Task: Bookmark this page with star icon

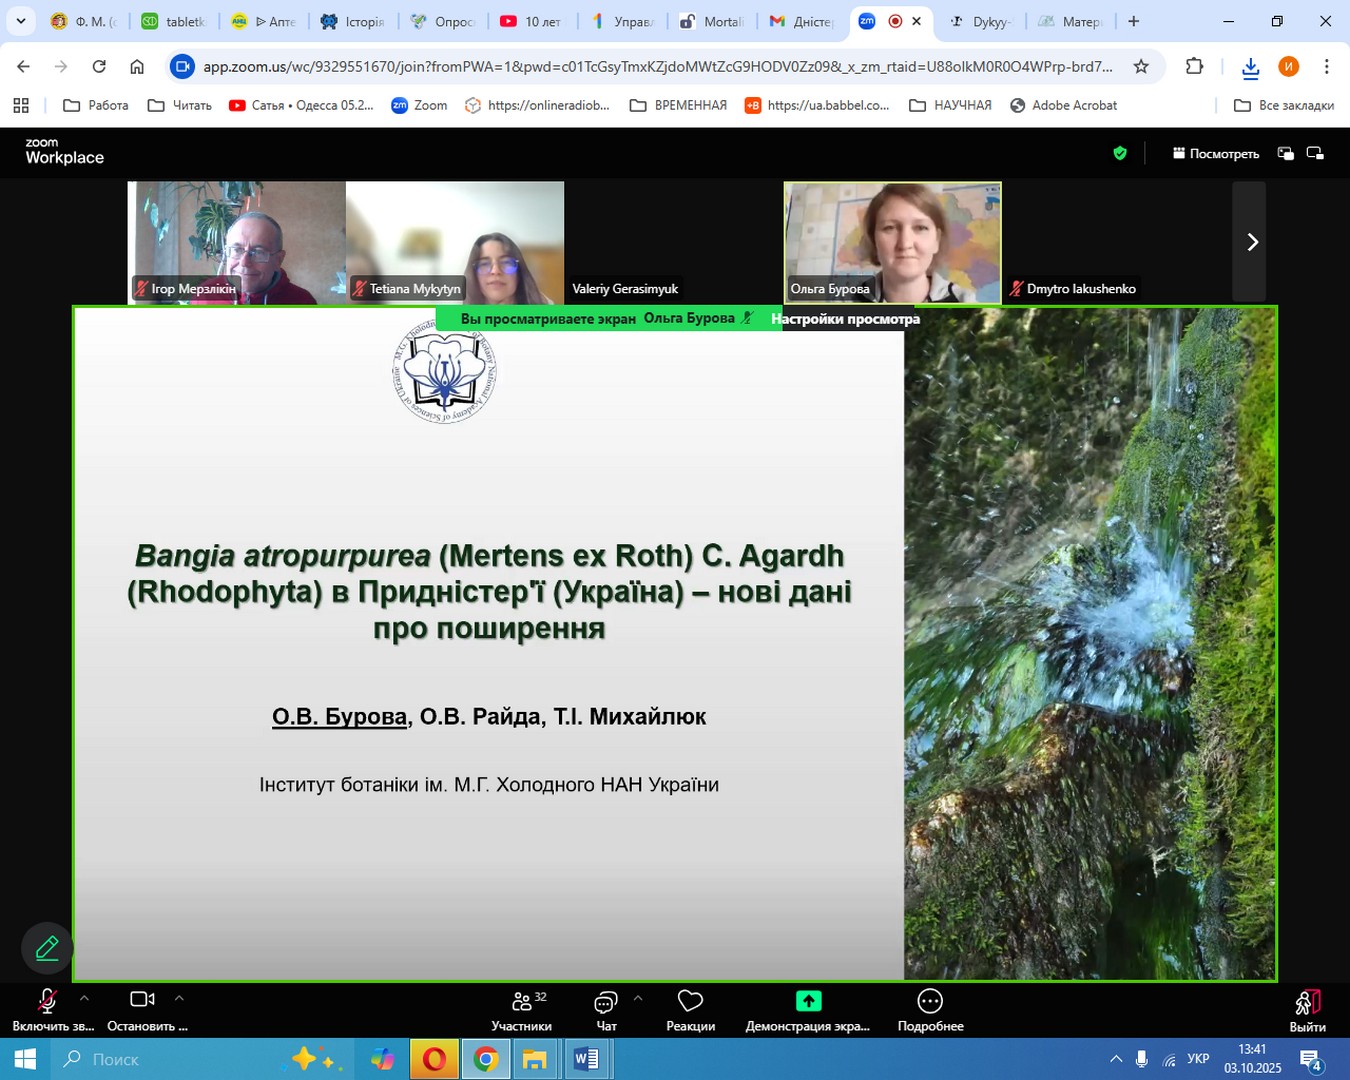Action: point(1141,67)
